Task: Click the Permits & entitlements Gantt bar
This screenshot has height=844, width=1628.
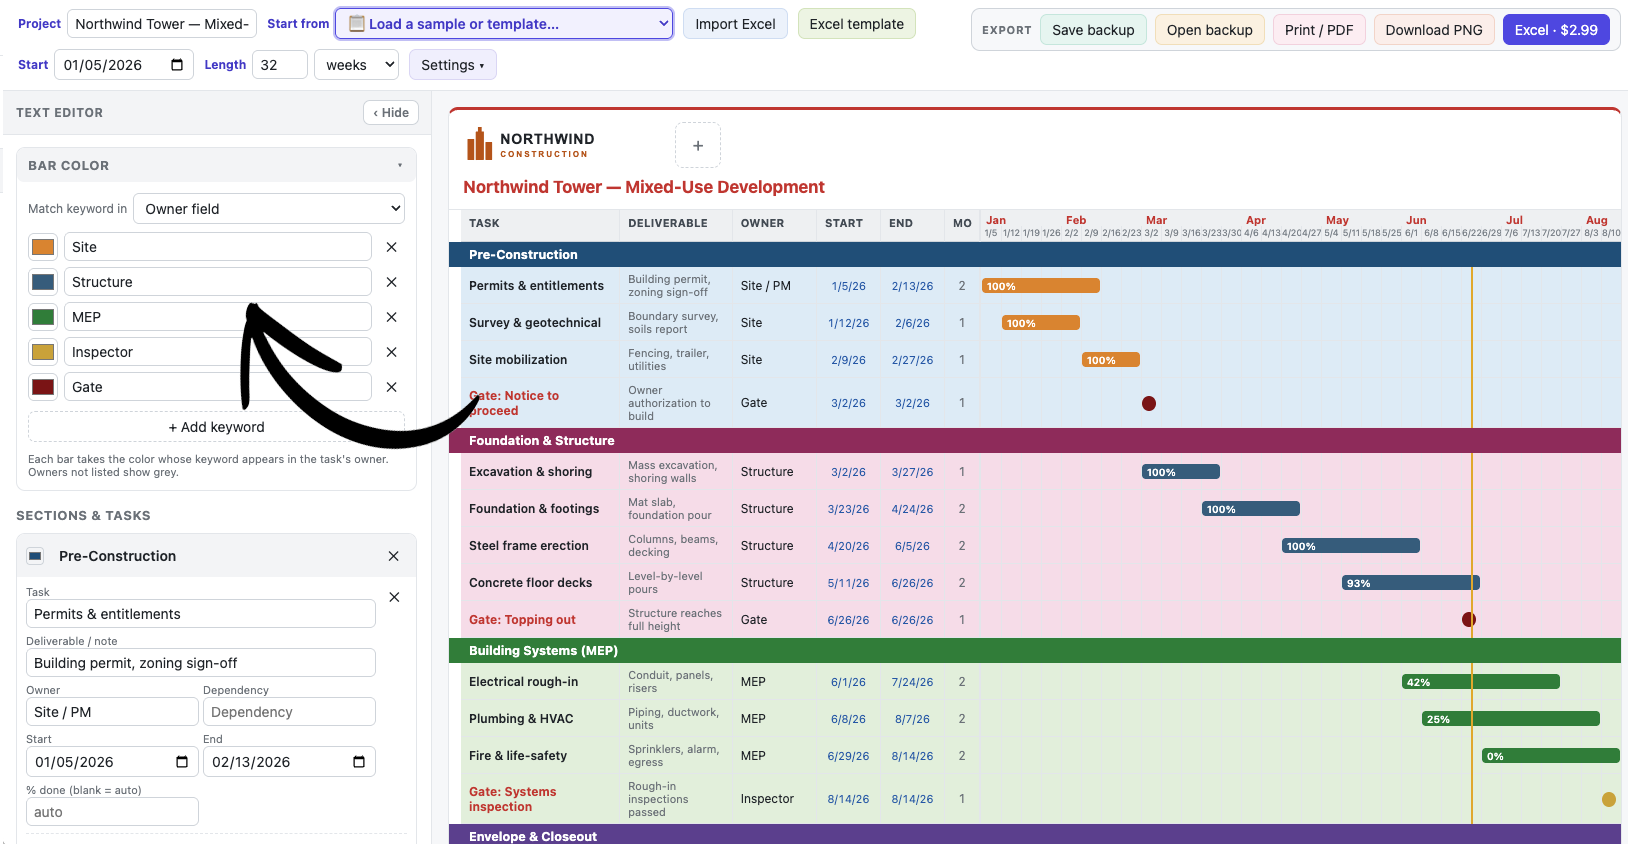Action: pyautogui.click(x=1041, y=286)
